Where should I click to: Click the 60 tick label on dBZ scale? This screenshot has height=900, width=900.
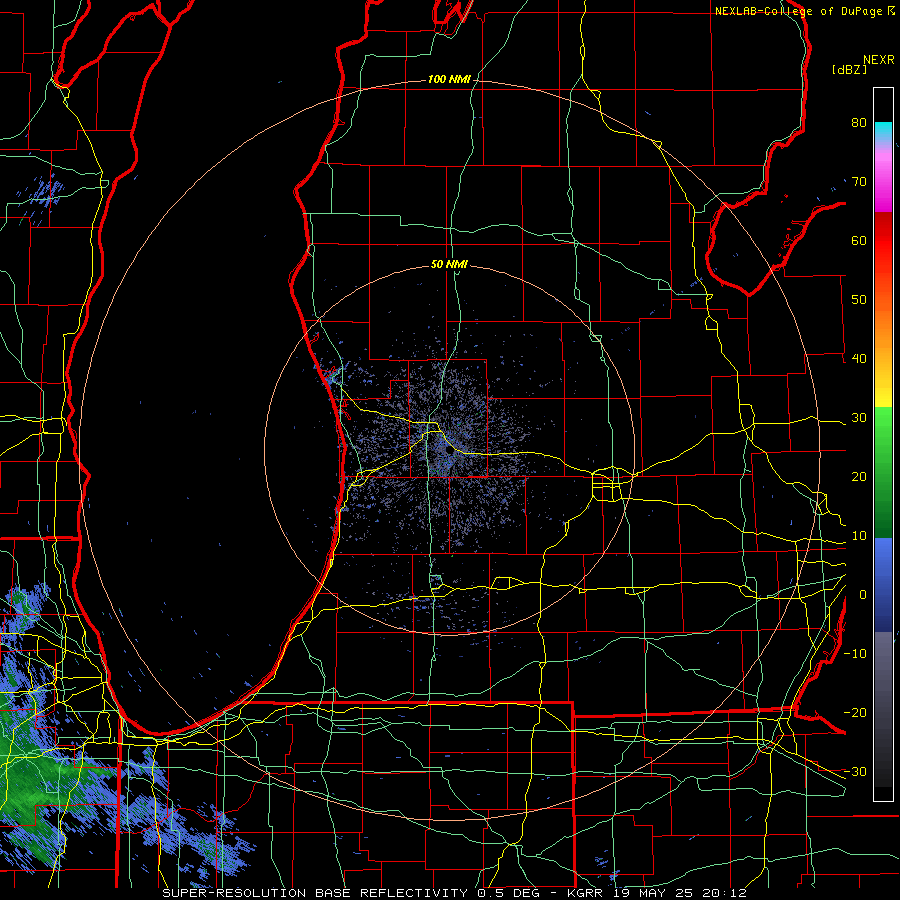[859, 240]
